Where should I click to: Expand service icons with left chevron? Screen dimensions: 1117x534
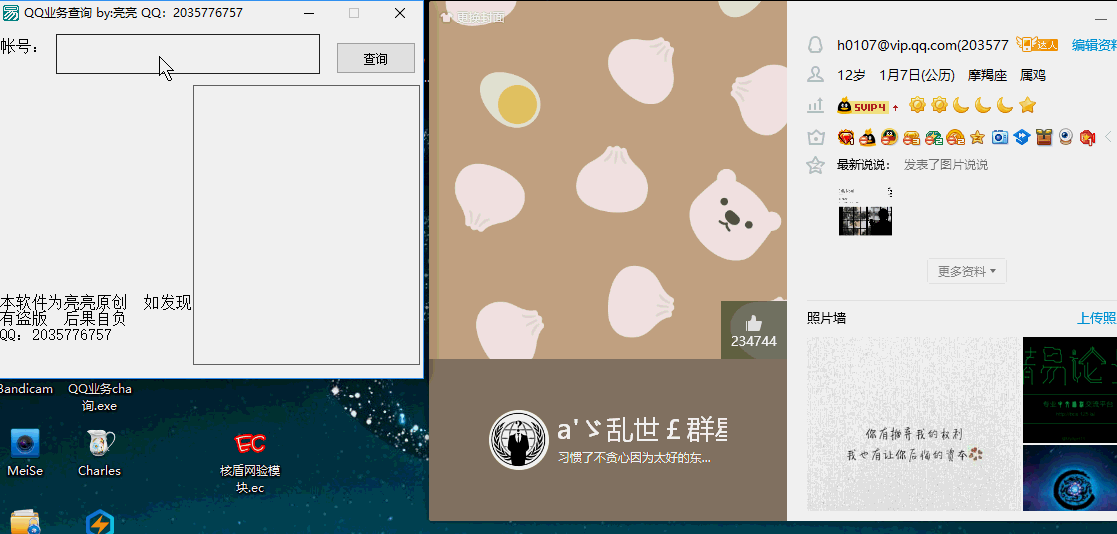tap(1108, 137)
